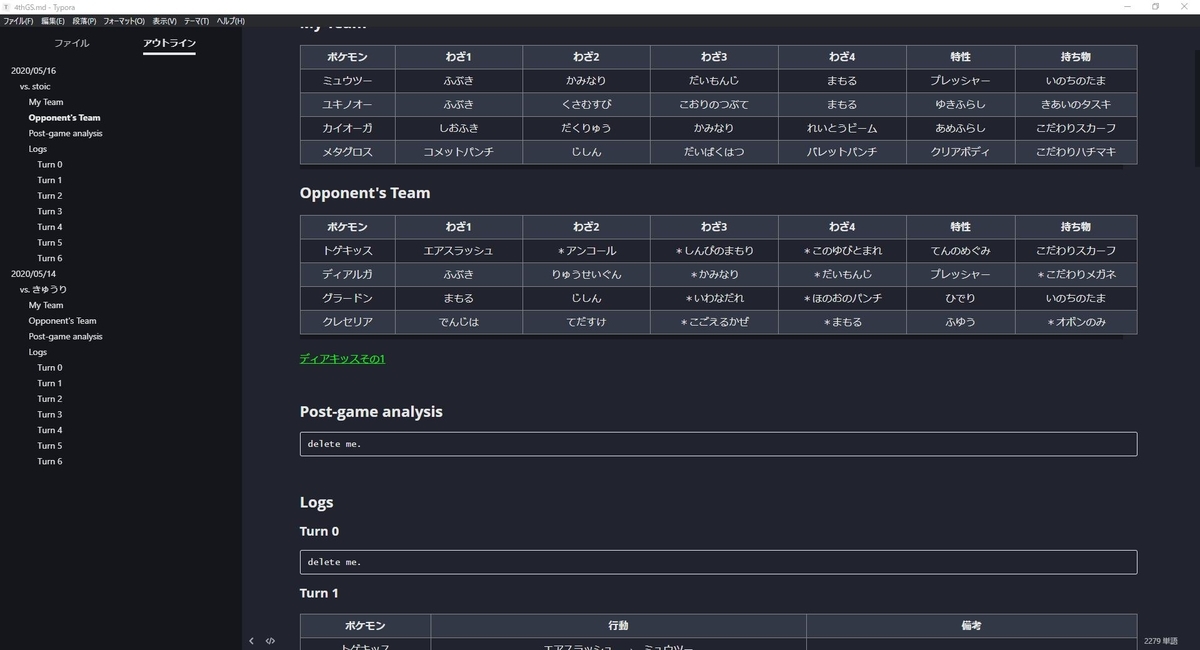Jump to 2020/05/16 in outline

pyautogui.click(x=33, y=71)
